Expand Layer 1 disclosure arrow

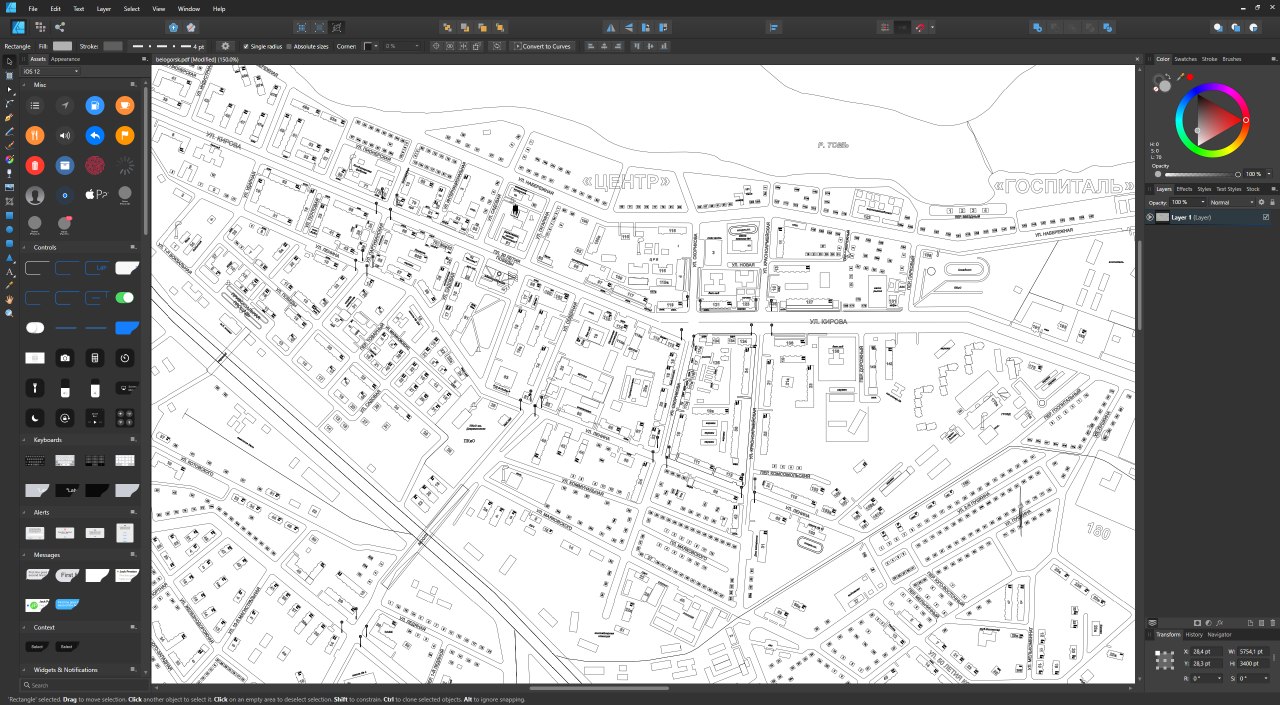click(x=1150, y=217)
